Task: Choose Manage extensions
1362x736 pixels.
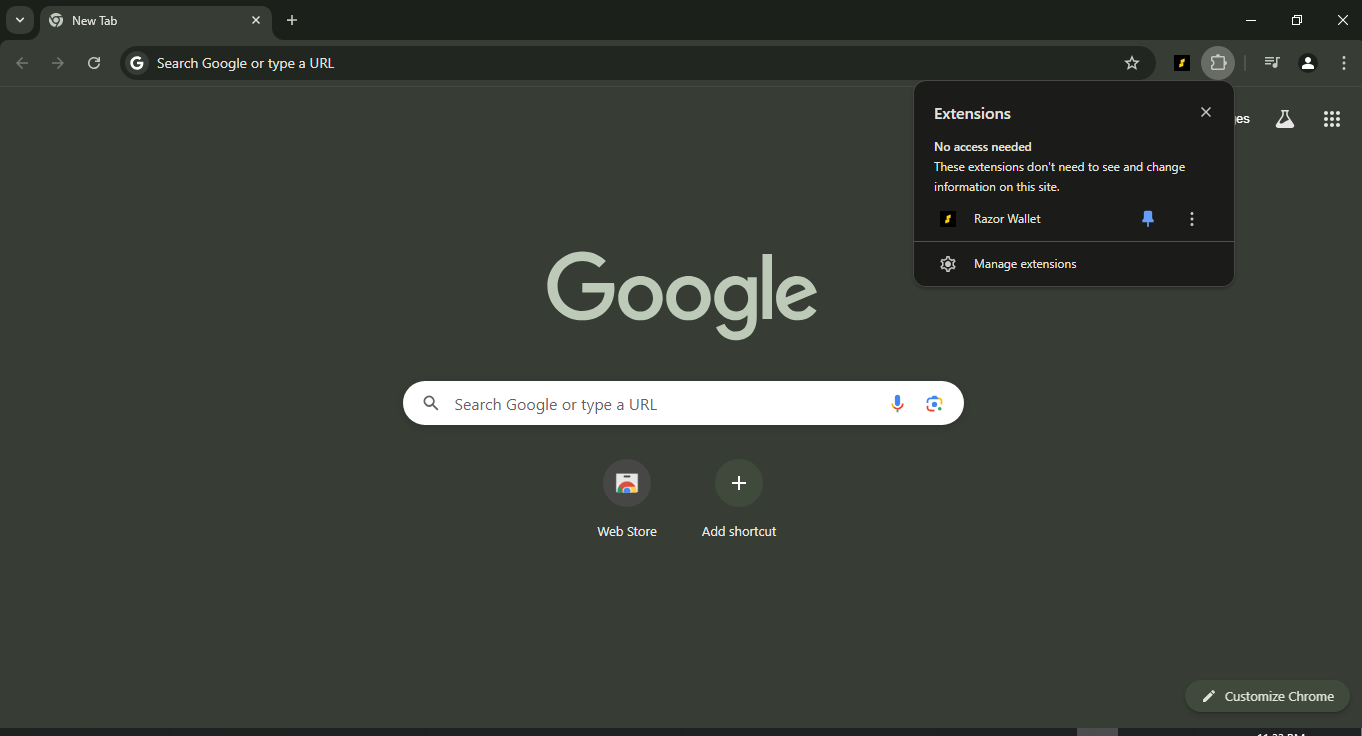Action: pyautogui.click(x=1024, y=264)
